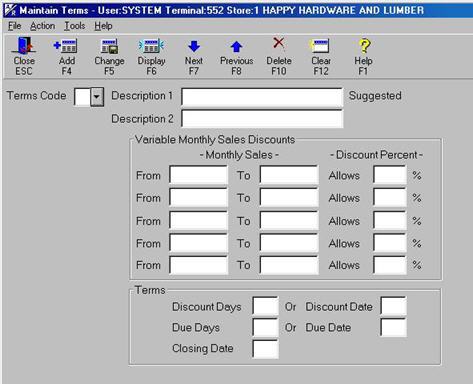The width and height of the screenshot is (473, 384).
Task: Click the Delete F10 red X icon
Action: (x=279, y=43)
